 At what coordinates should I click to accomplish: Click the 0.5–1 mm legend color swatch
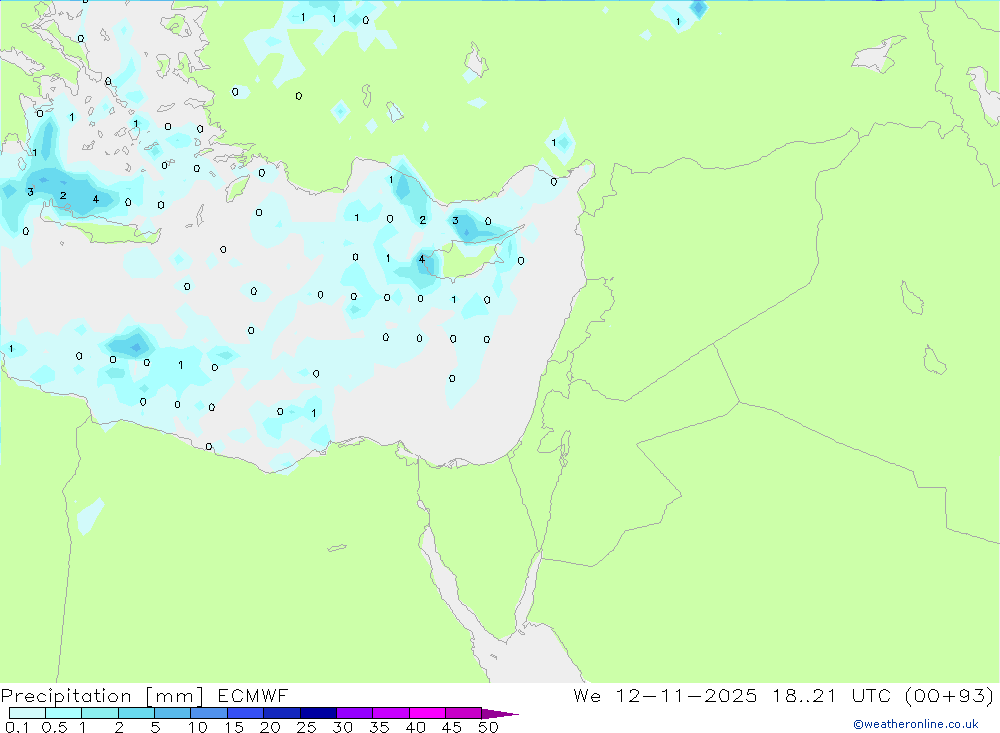click(63, 713)
